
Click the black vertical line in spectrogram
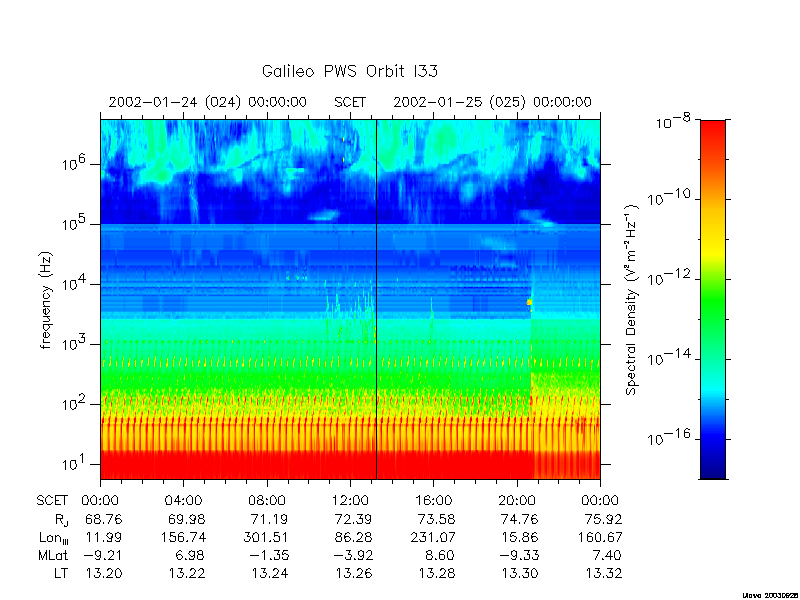pyautogui.click(x=377, y=299)
